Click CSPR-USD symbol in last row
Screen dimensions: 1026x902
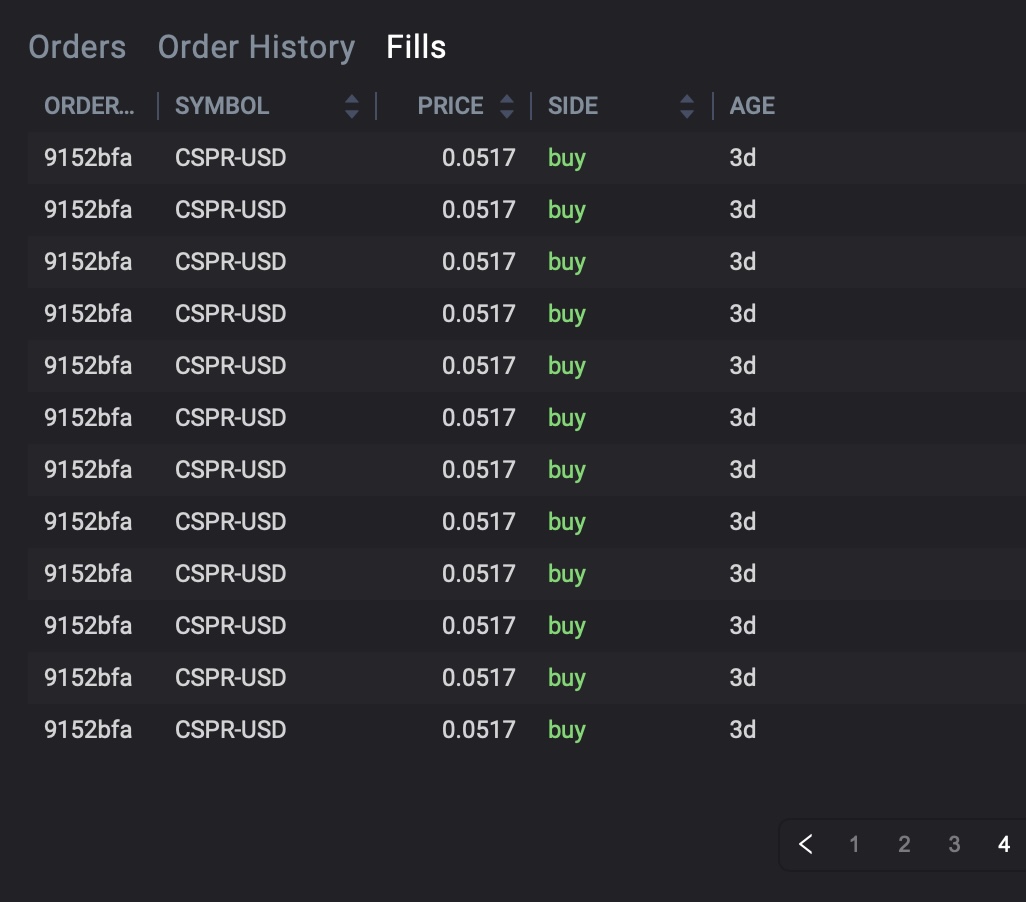click(x=230, y=730)
